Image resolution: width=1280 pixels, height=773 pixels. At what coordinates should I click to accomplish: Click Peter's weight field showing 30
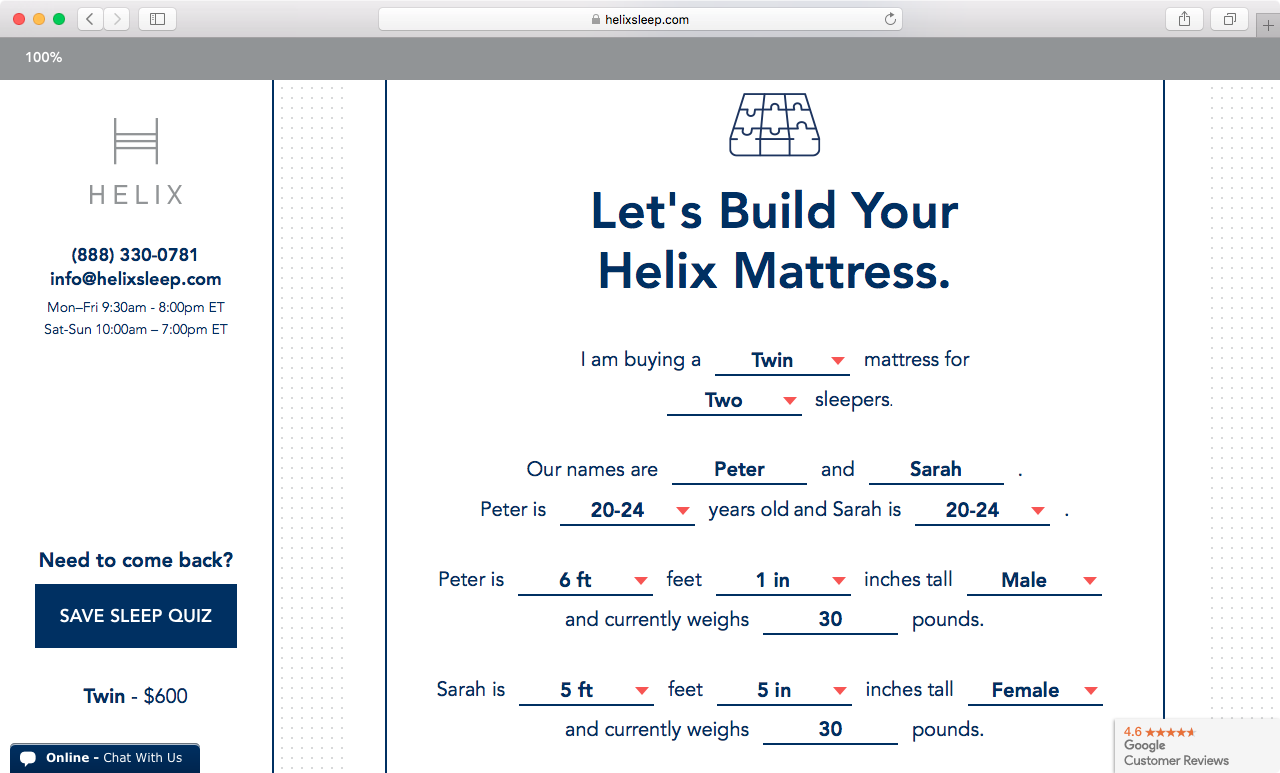(830, 620)
